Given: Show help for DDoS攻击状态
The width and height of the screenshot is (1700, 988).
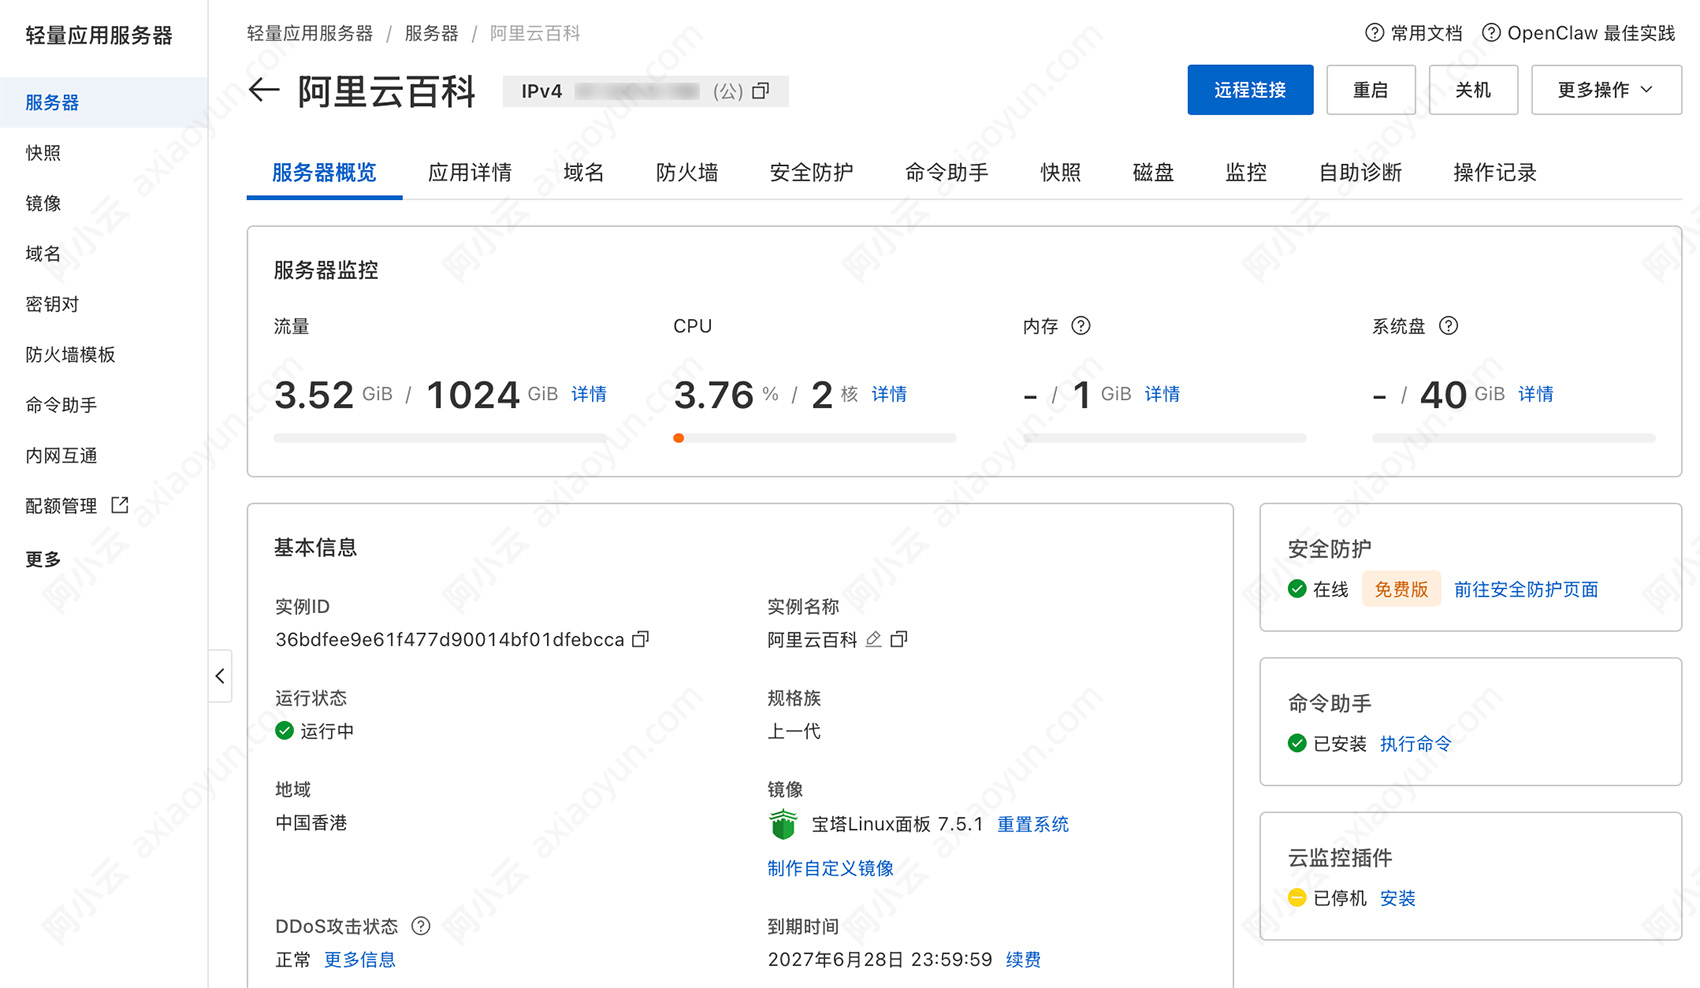Looking at the screenshot, I should coord(421,926).
